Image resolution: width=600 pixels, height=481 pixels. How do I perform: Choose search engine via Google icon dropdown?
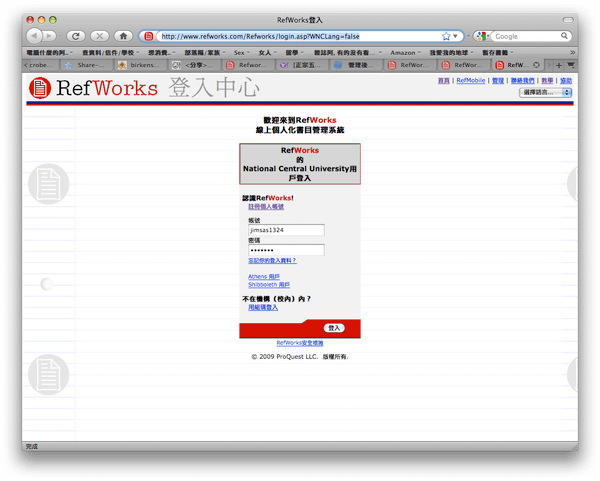click(x=483, y=36)
